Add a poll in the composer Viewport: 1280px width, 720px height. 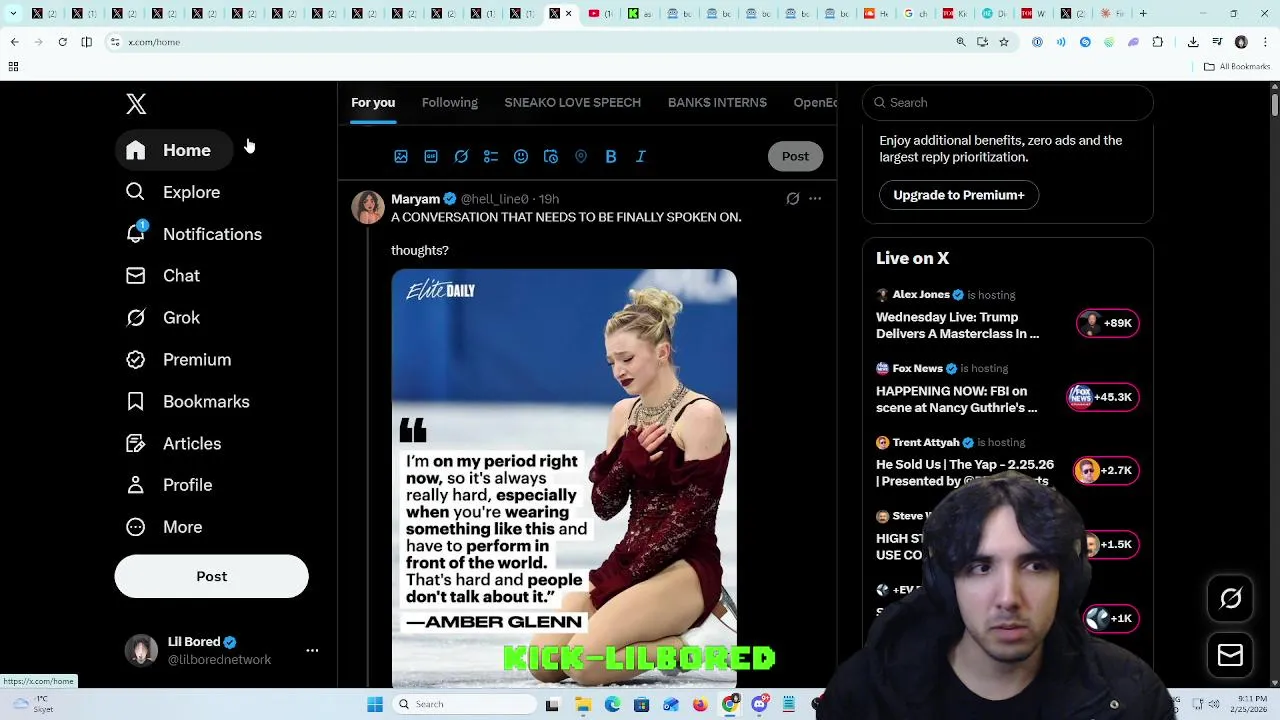tap(491, 156)
